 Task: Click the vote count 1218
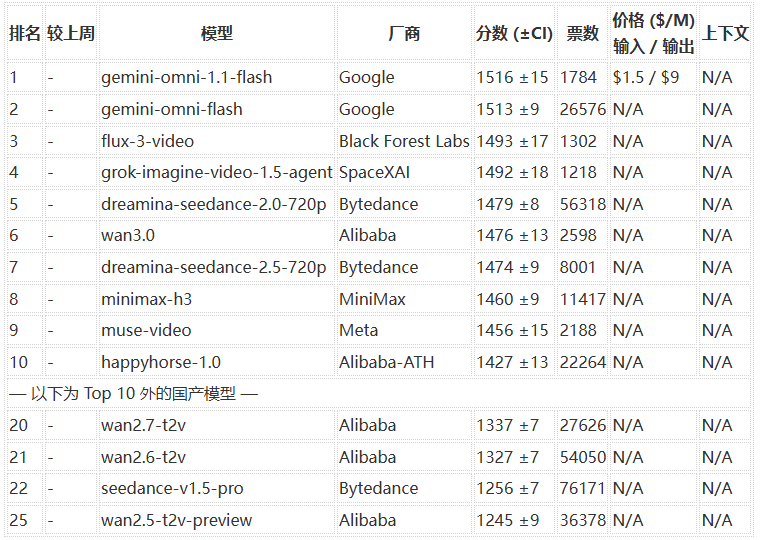pyautogui.click(x=578, y=173)
